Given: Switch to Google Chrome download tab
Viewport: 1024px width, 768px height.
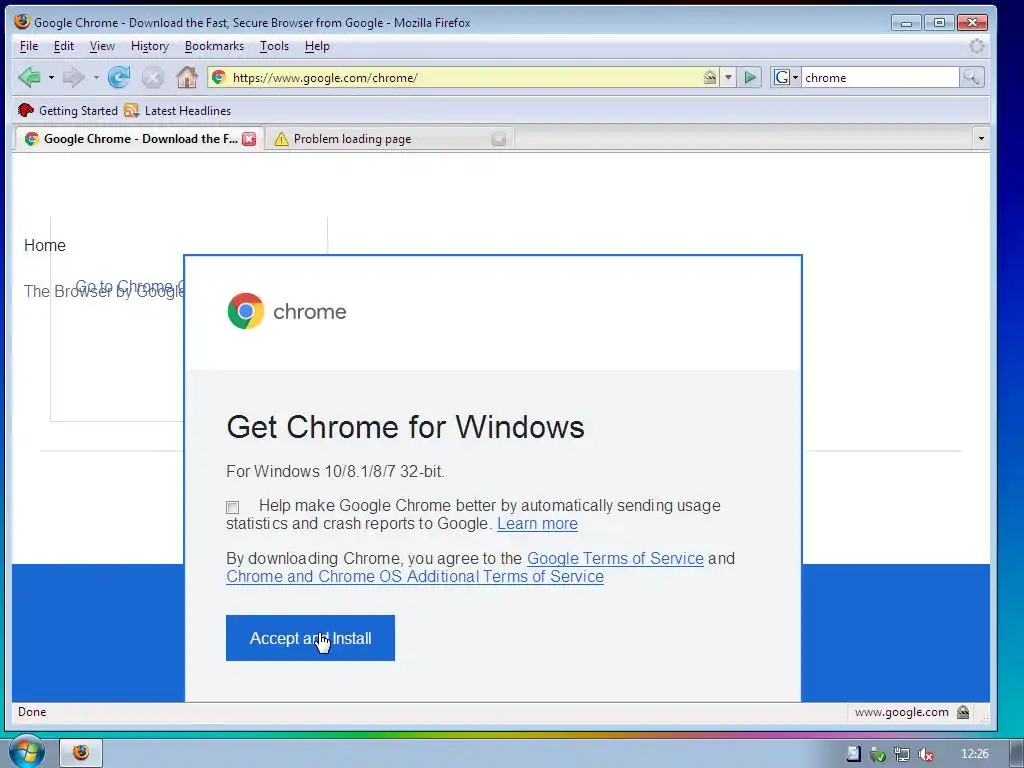Looking at the screenshot, I should (x=138, y=138).
